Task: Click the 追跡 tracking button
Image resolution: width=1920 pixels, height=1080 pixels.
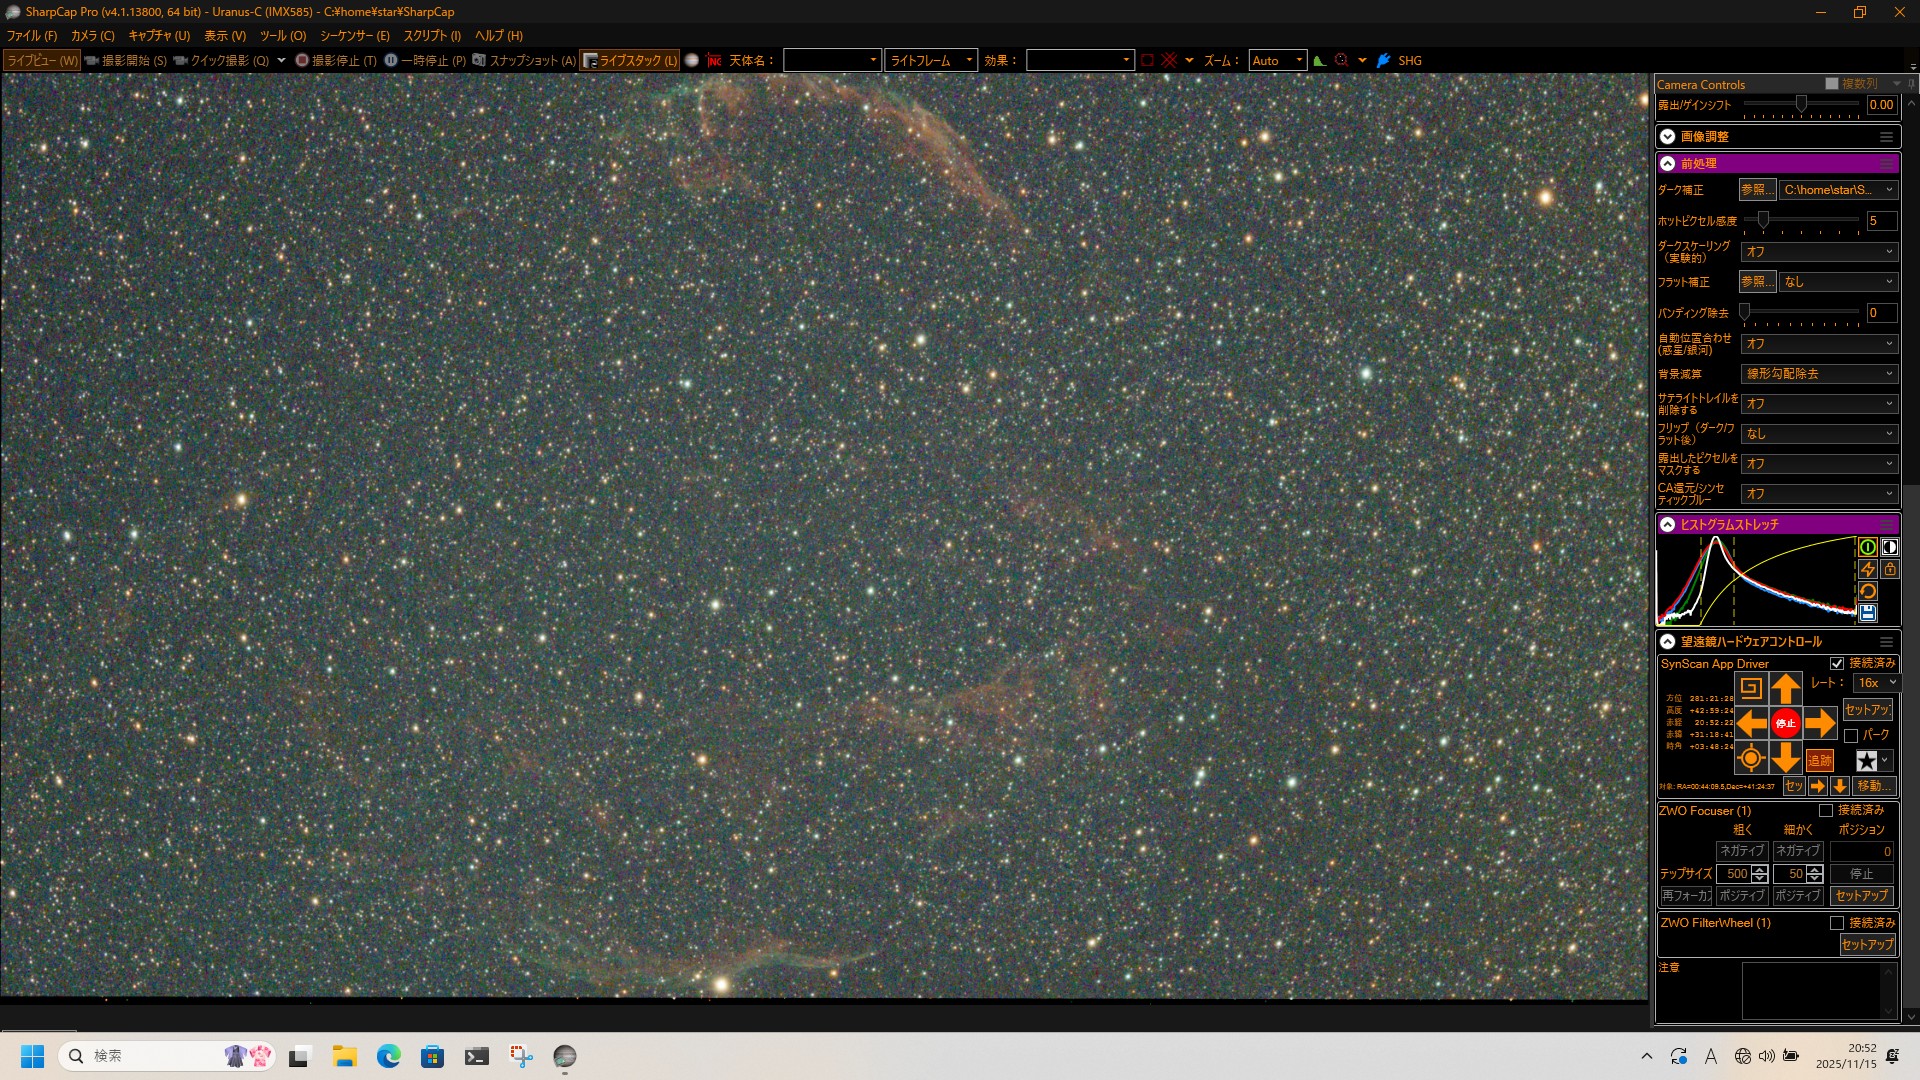Action: coord(1819,760)
